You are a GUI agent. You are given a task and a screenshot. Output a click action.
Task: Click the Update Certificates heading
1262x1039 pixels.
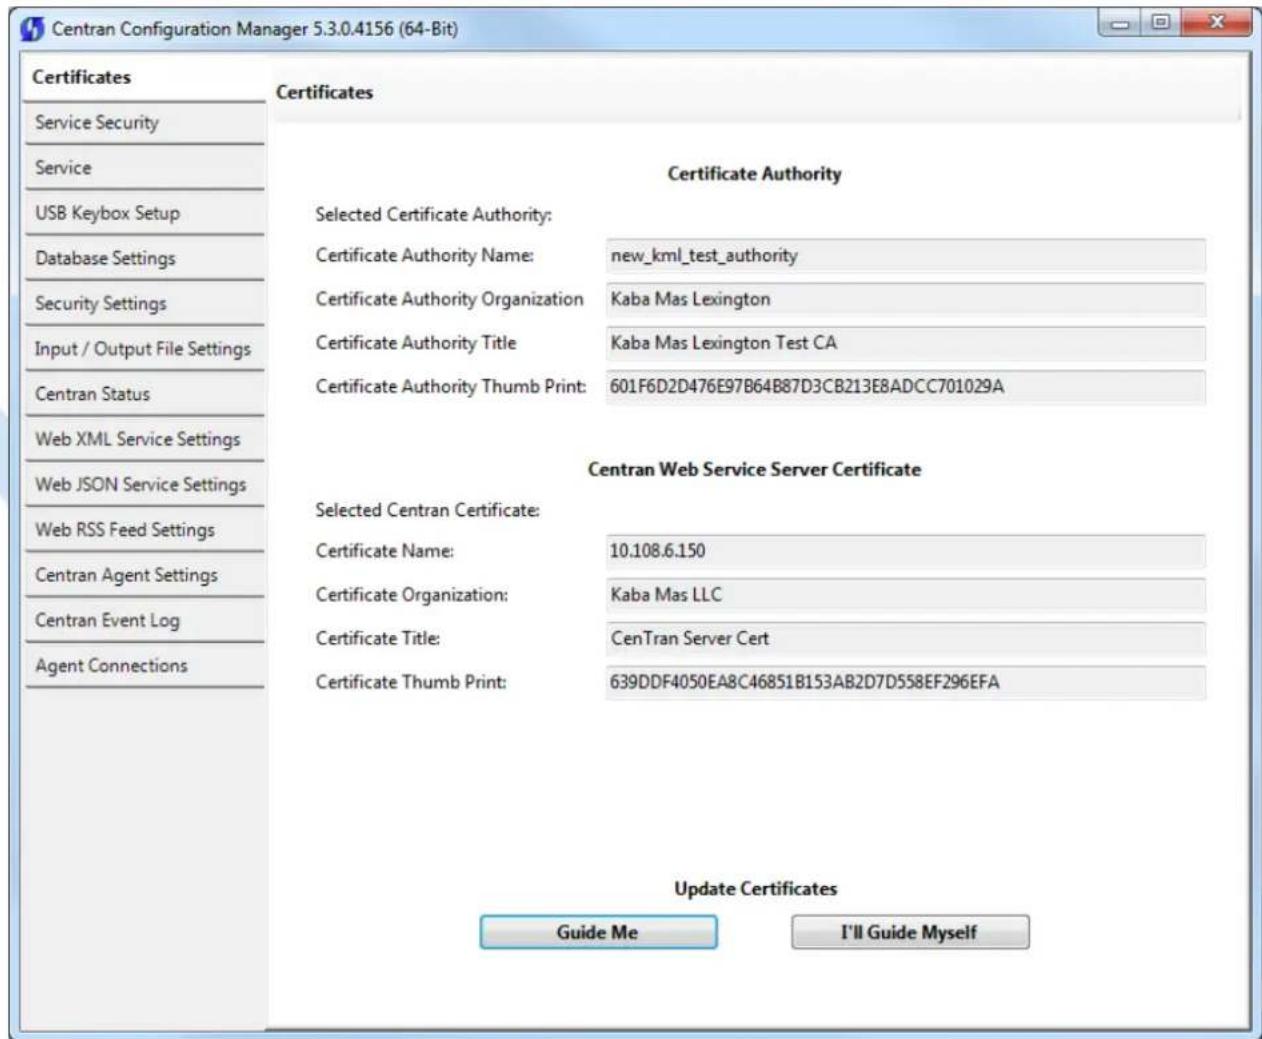tap(755, 888)
